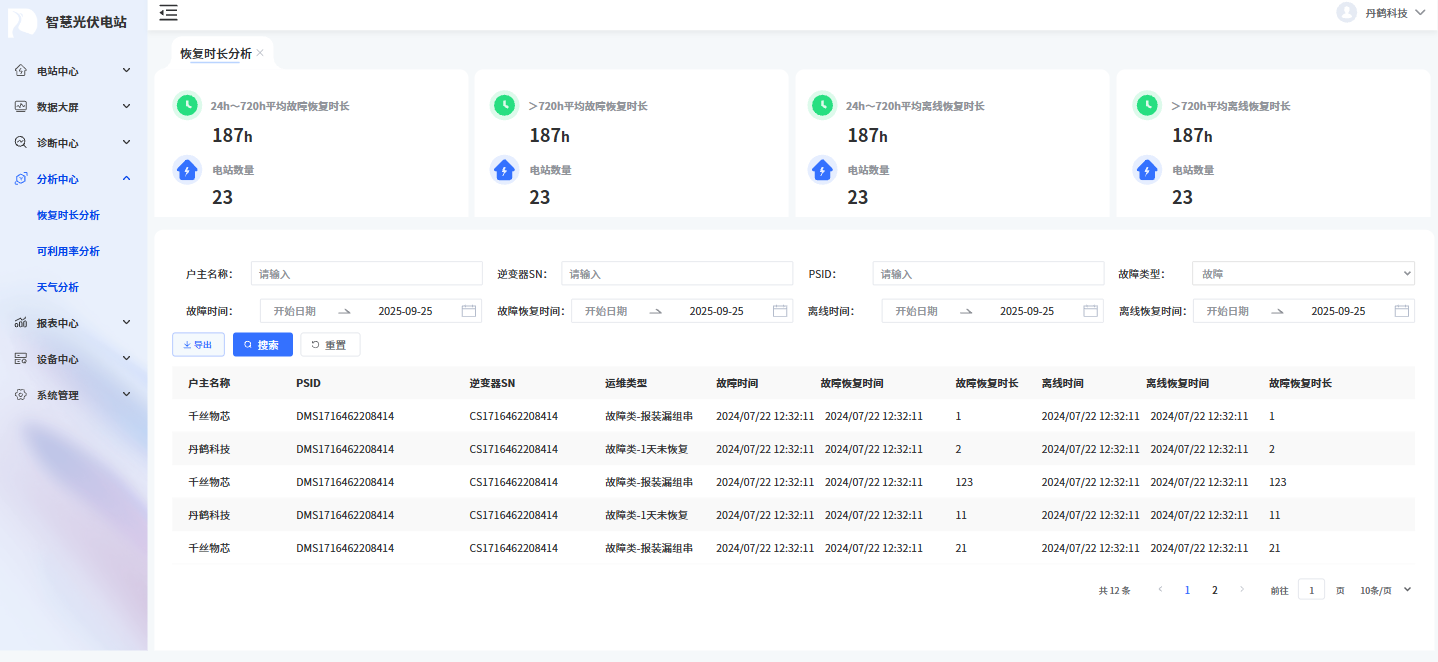Open the 故障类型 dropdown
Image resolution: width=1438 pixels, height=662 pixels.
[1302, 273]
